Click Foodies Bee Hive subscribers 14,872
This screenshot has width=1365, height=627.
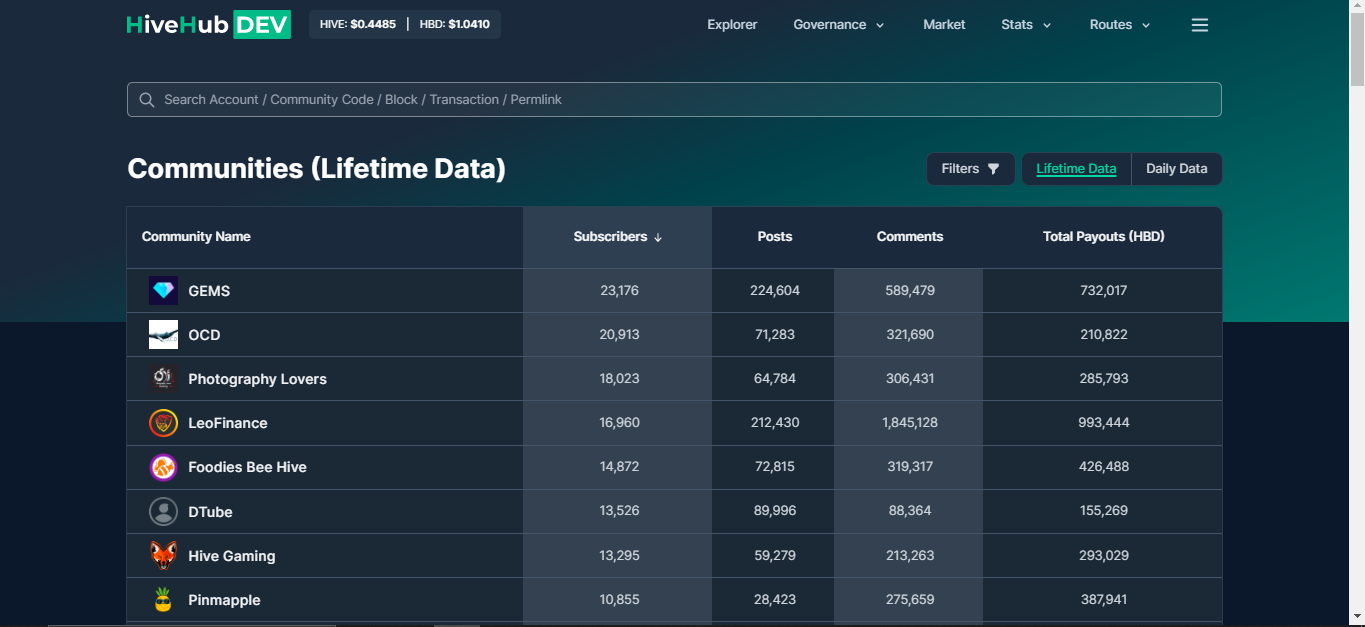pyautogui.click(x=619, y=467)
